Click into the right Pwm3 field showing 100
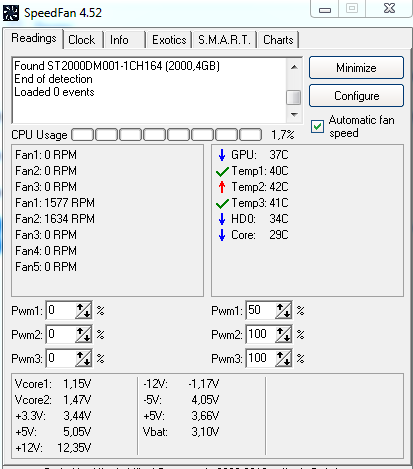413x469 pixels. pos(261,359)
